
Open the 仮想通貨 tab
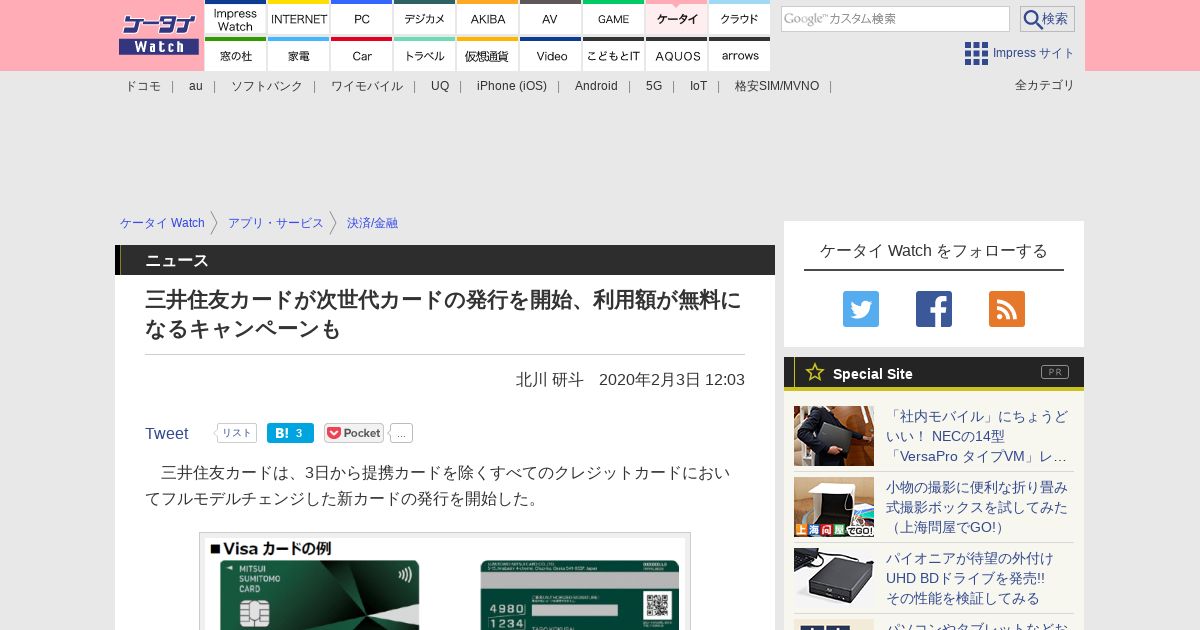coord(488,55)
